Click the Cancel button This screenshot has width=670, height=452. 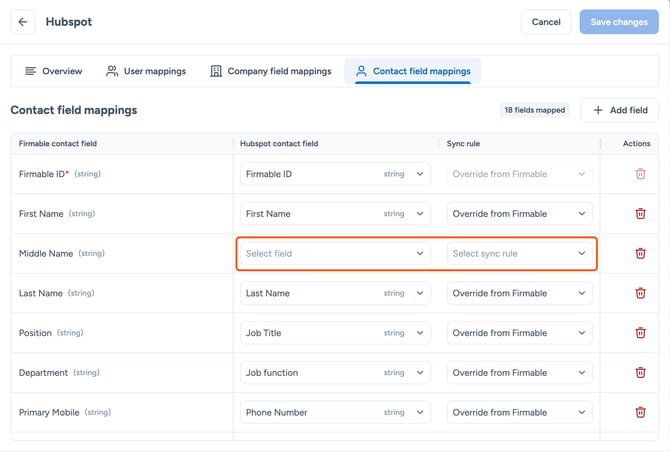[x=546, y=22]
